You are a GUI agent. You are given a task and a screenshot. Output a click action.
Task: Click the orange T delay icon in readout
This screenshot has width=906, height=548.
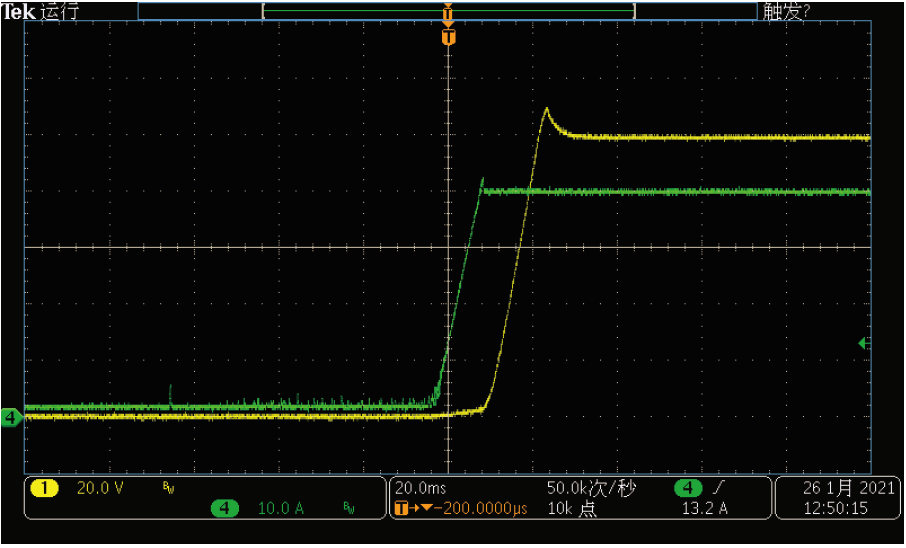pos(402,509)
